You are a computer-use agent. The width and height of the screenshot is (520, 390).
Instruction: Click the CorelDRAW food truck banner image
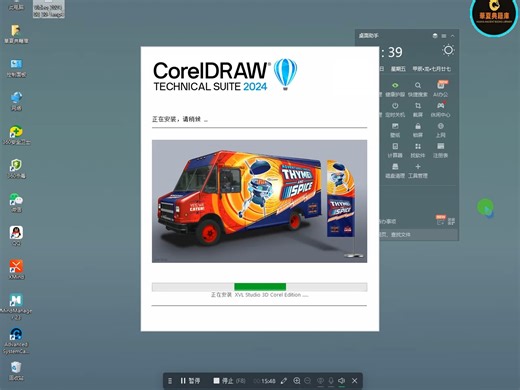pos(259,201)
